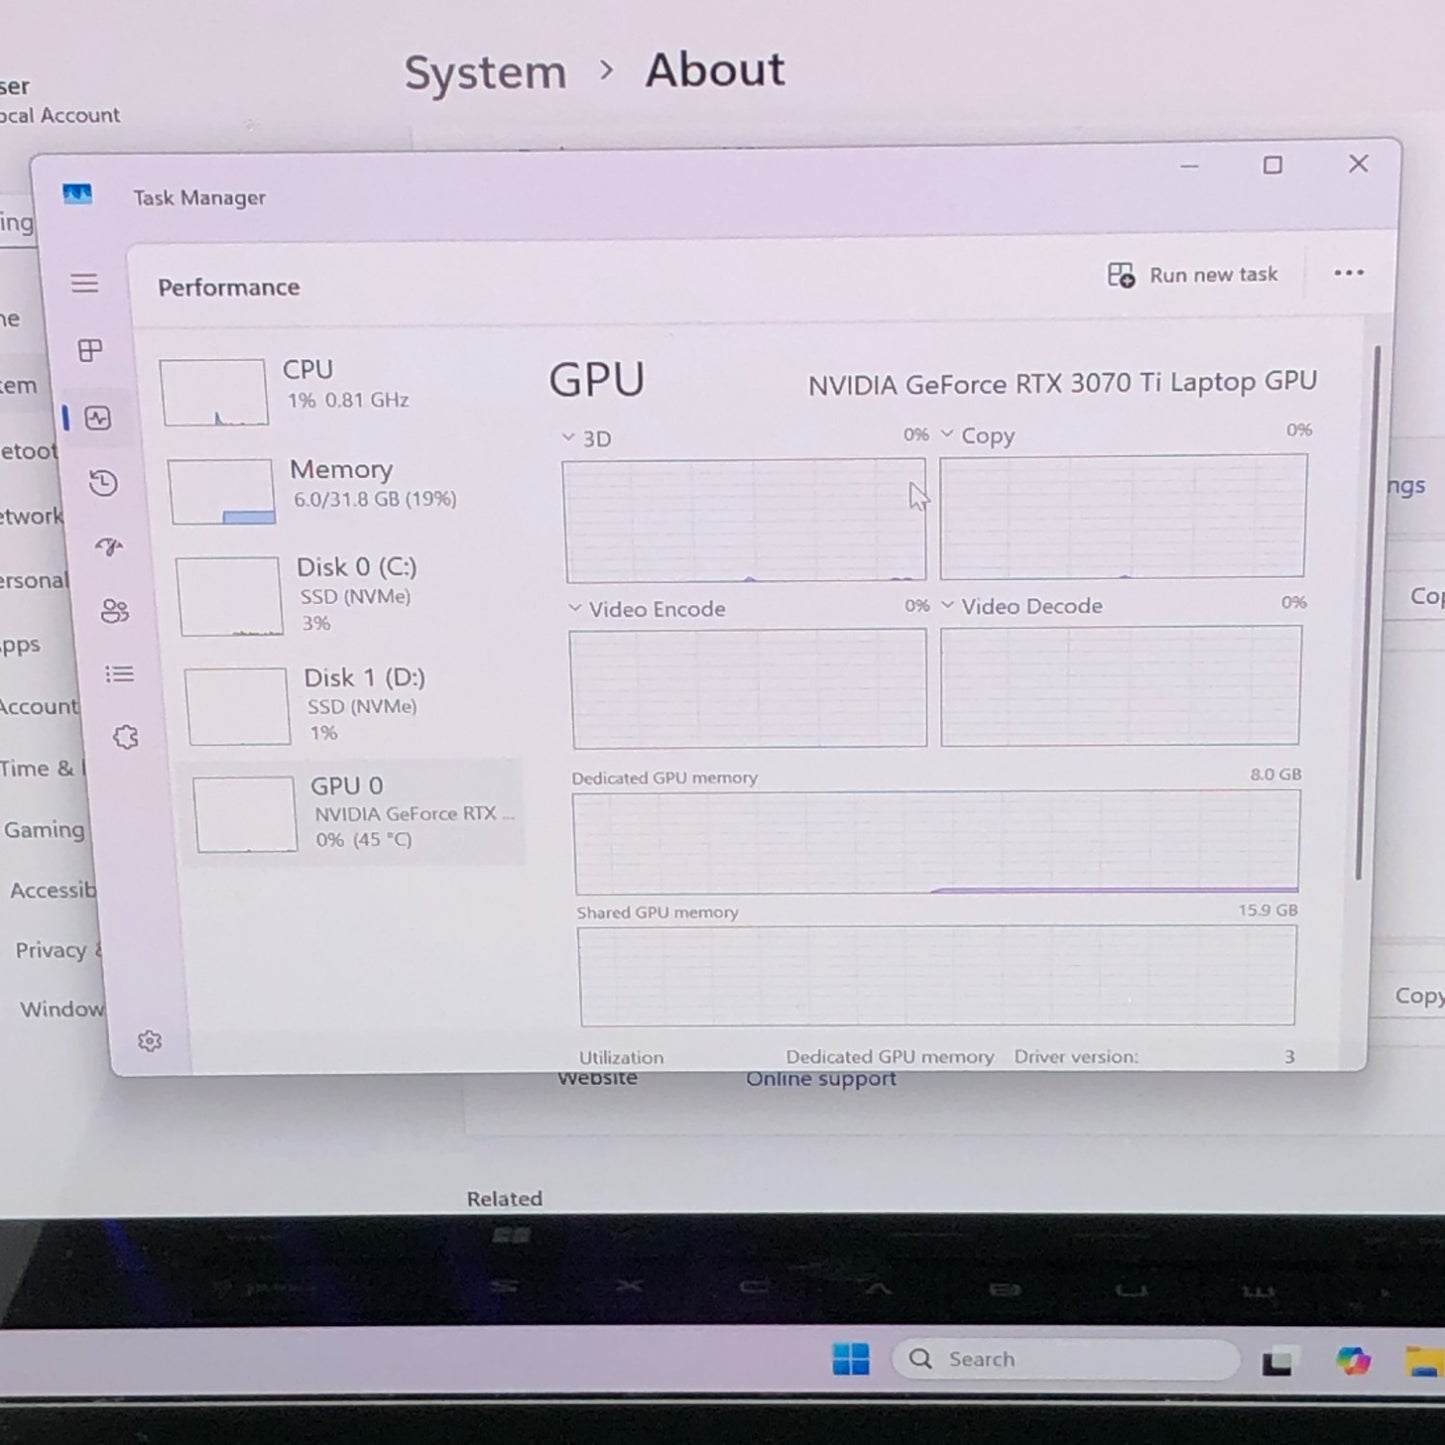Click the Performance page heading

coord(229,288)
